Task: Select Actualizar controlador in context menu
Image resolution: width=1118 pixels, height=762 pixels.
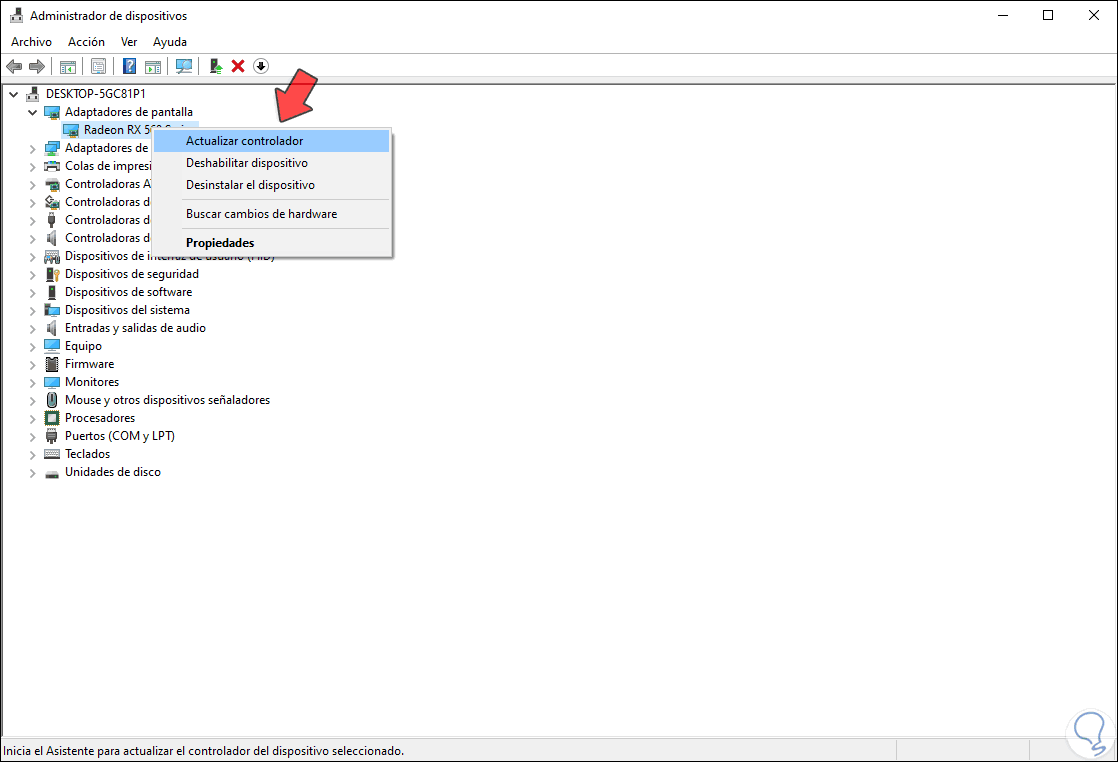Action: pyautogui.click(x=244, y=141)
